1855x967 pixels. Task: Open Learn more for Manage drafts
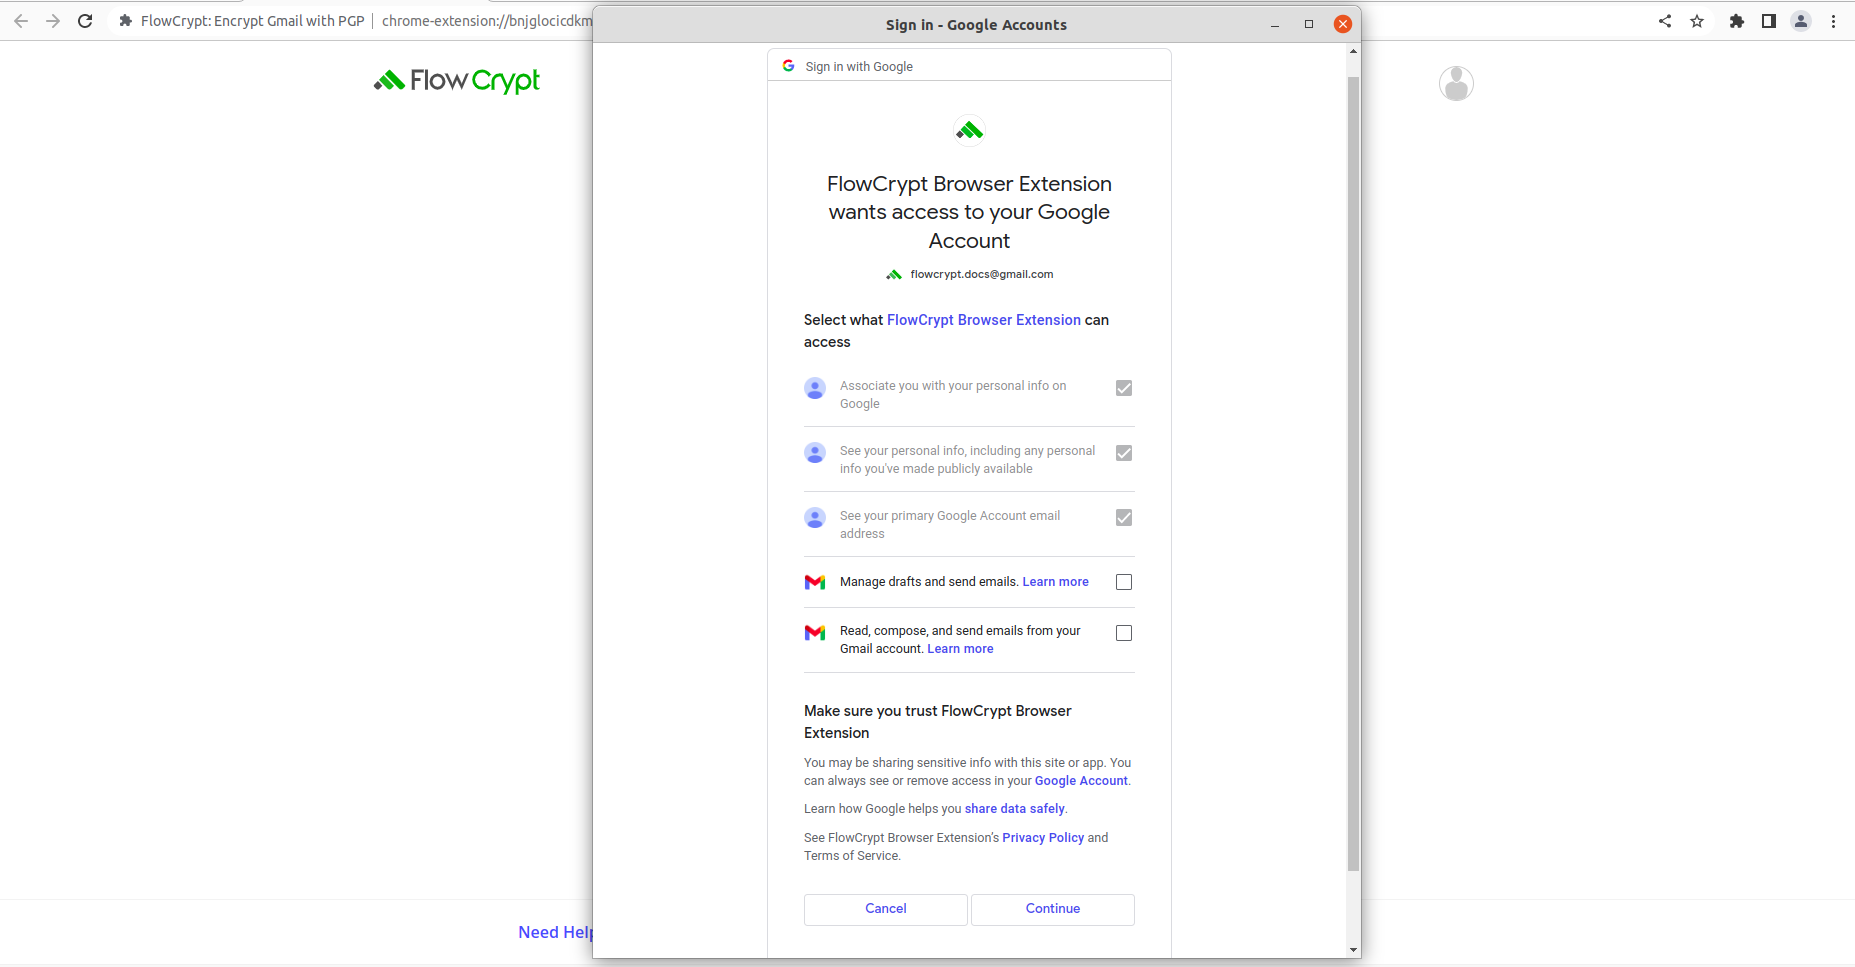[1055, 582]
